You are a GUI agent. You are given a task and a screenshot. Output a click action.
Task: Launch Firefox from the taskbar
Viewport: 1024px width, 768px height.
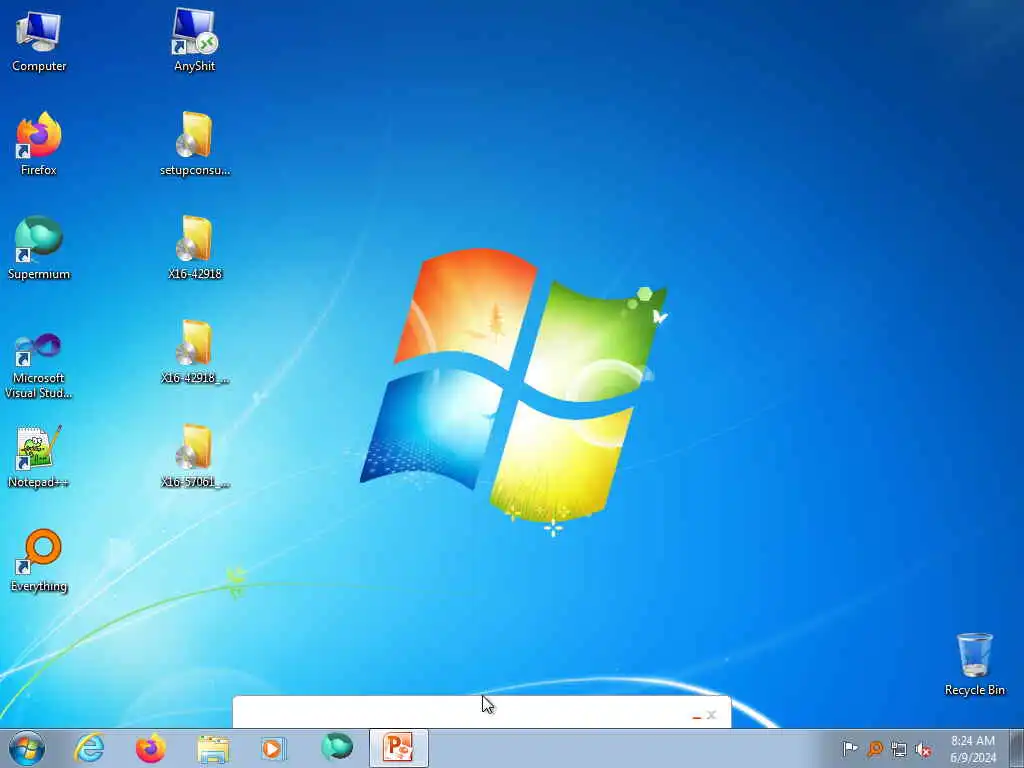[x=150, y=748]
